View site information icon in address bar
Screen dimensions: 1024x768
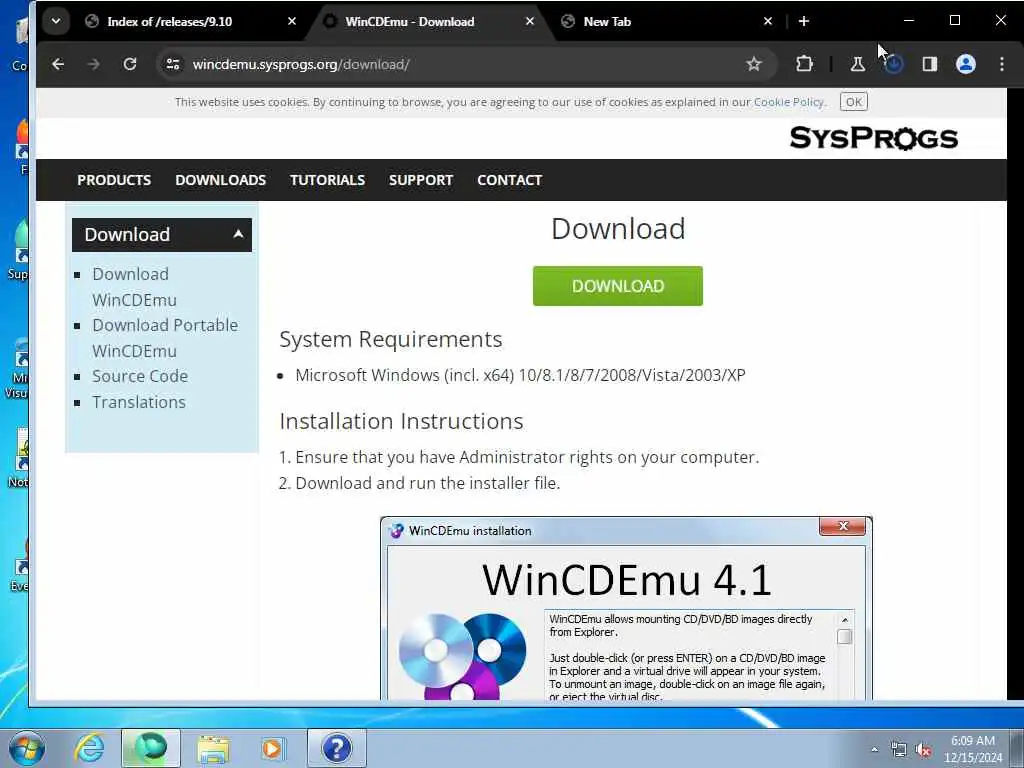point(173,64)
